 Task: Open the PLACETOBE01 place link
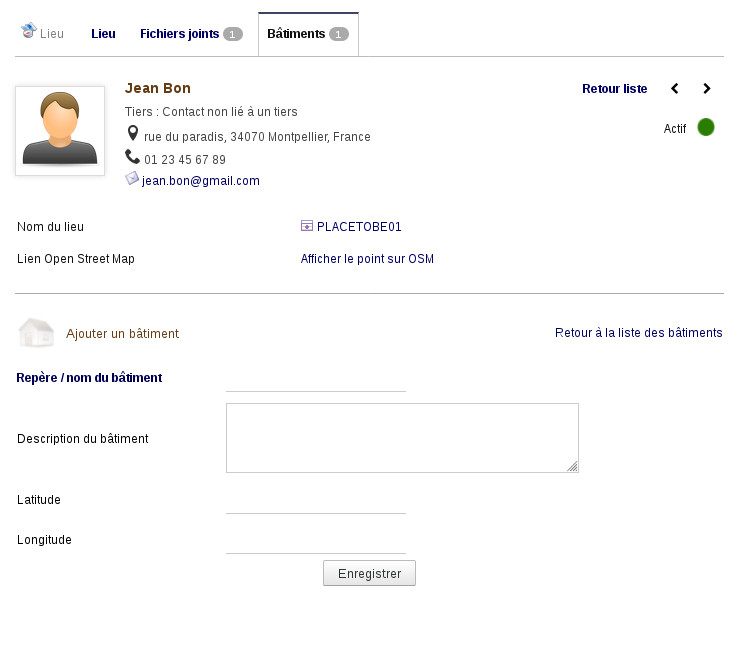[359, 227]
